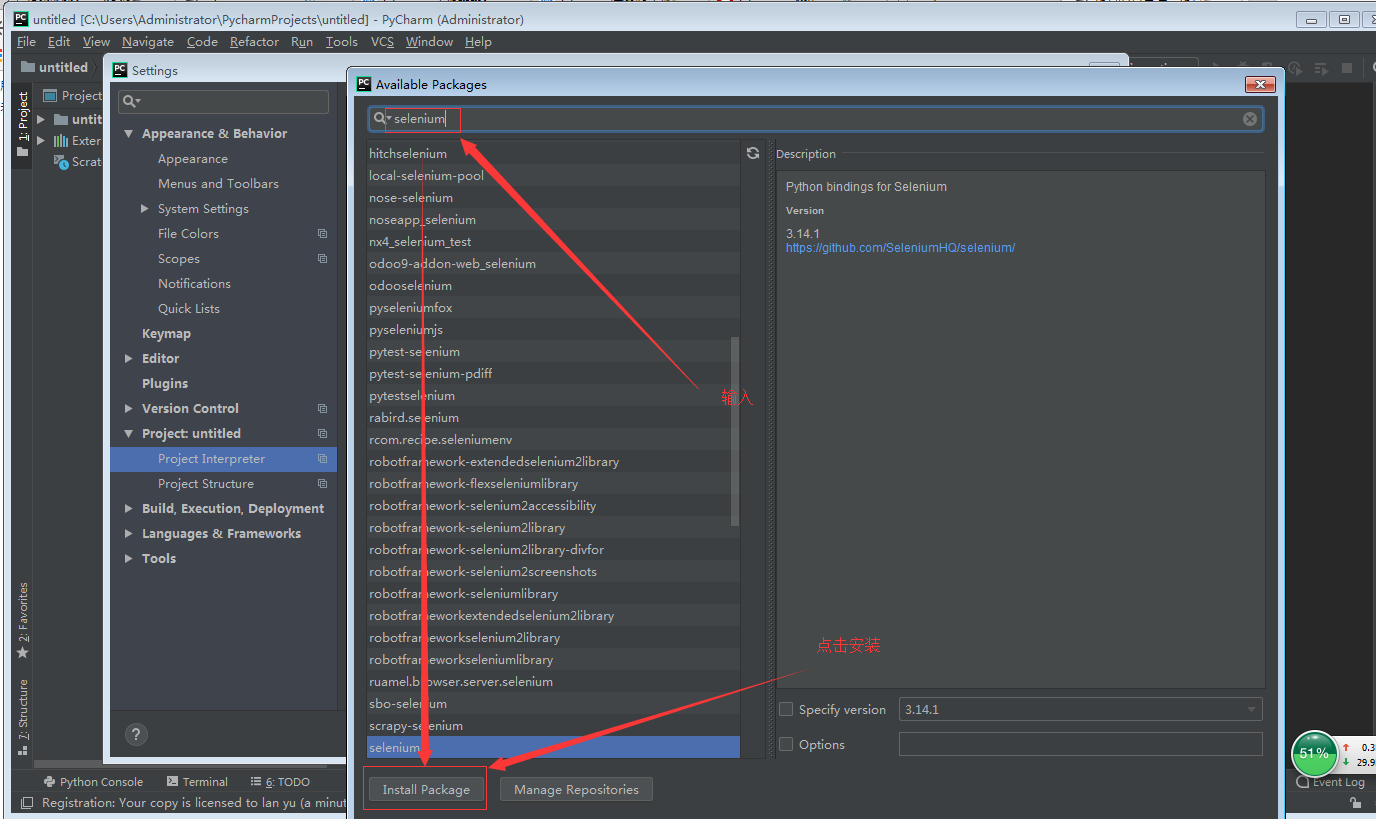1376x819 pixels.
Task: Open the help question mark button in Settings
Action: click(137, 734)
